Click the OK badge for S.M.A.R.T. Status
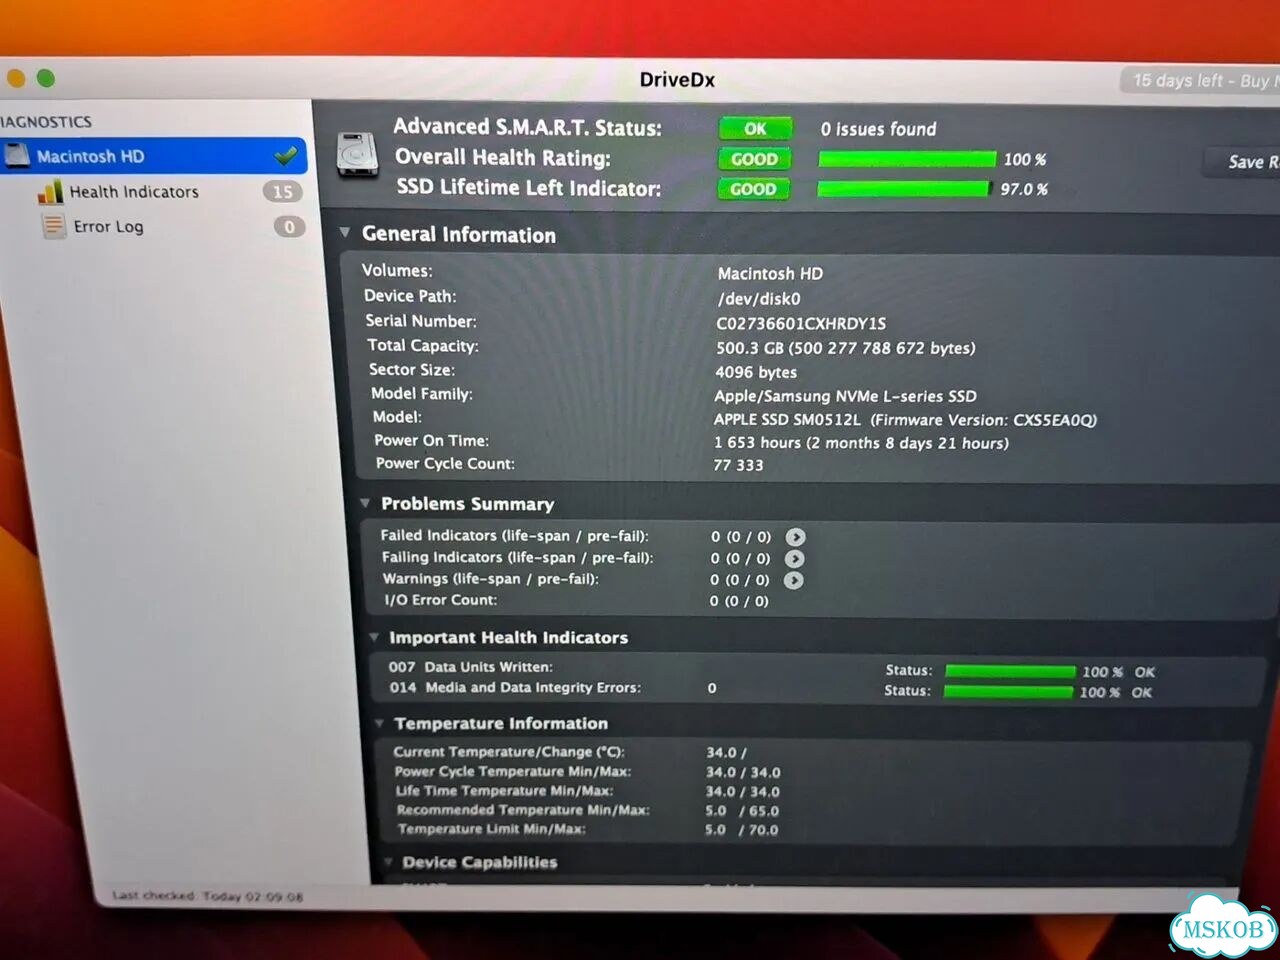This screenshot has width=1280, height=960. (755, 129)
